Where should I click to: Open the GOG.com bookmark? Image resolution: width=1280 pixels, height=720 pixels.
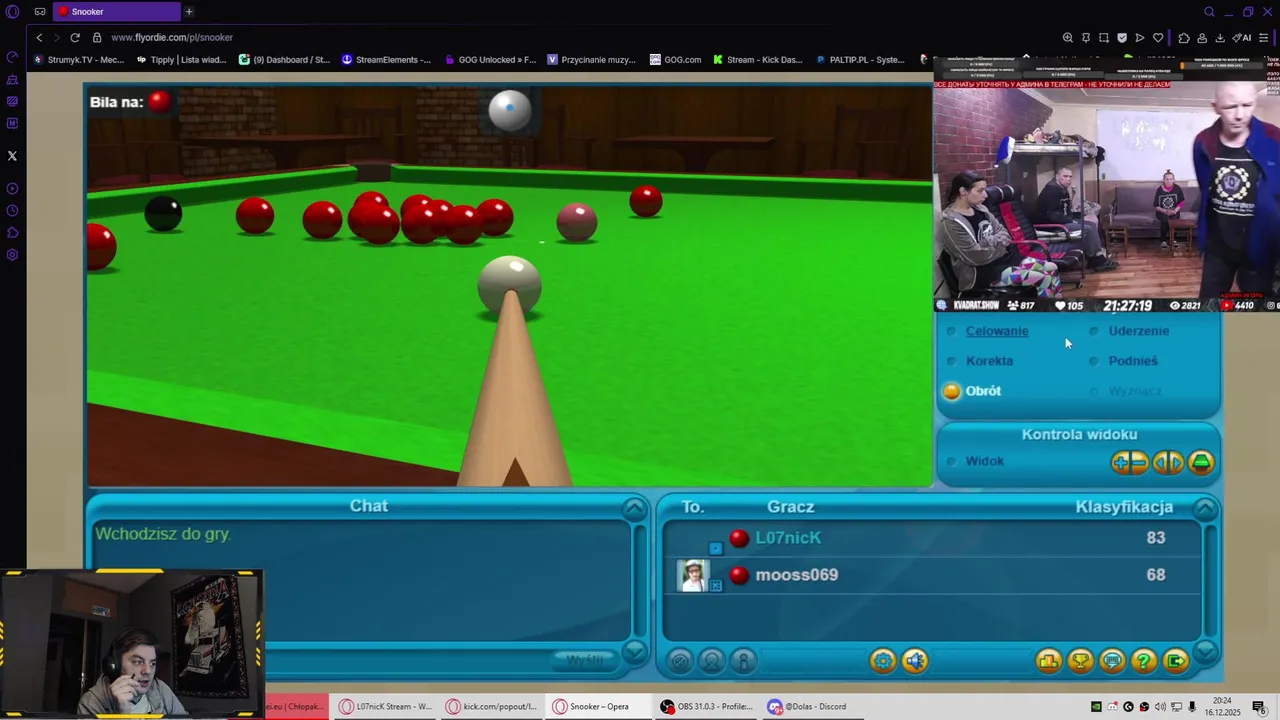[x=675, y=60]
